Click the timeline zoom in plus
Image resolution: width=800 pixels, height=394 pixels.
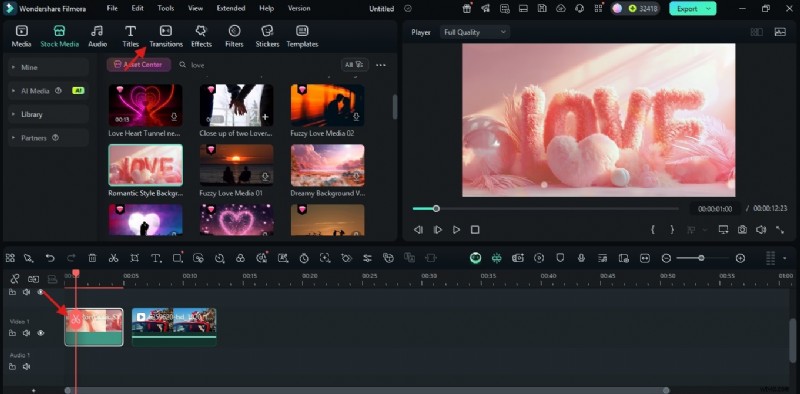coord(740,258)
